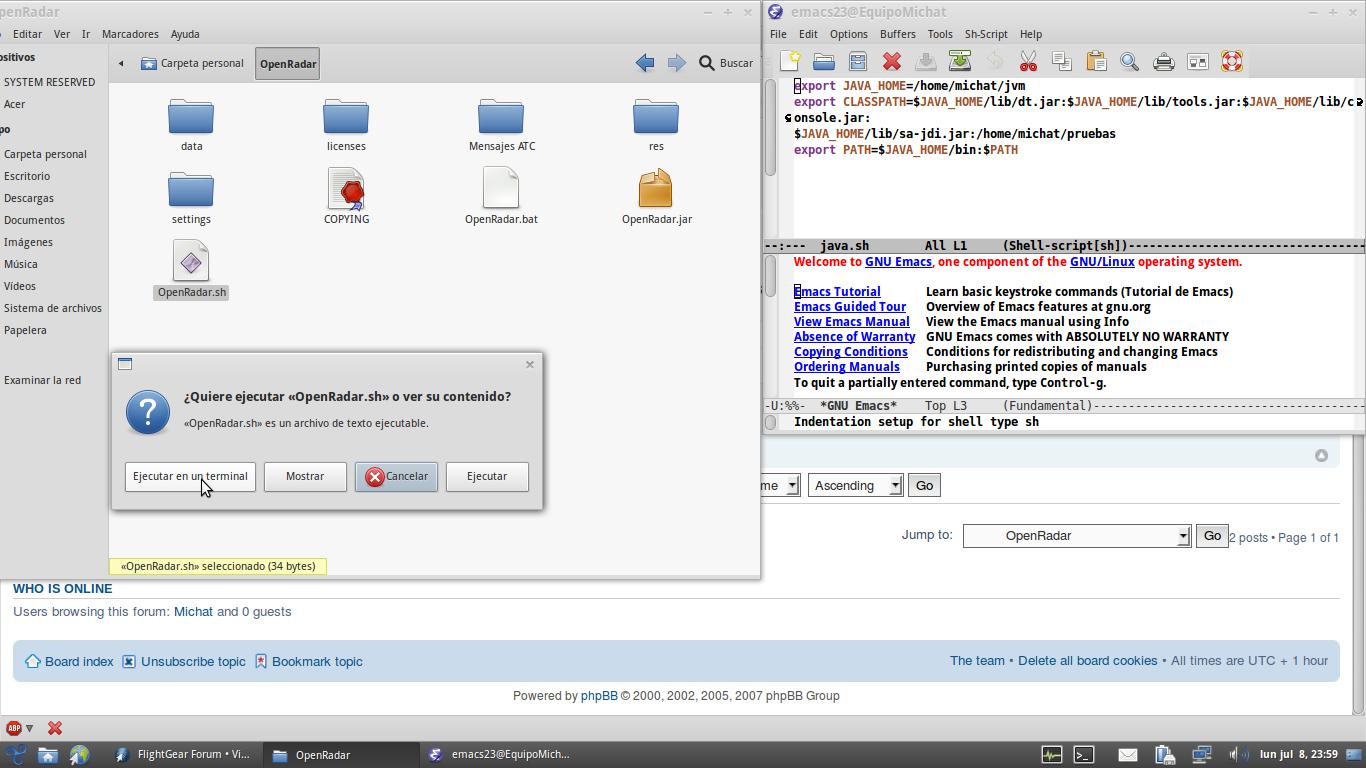Click the printer icon in Emacs toolbar
The image size is (1366, 768).
(1164, 62)
